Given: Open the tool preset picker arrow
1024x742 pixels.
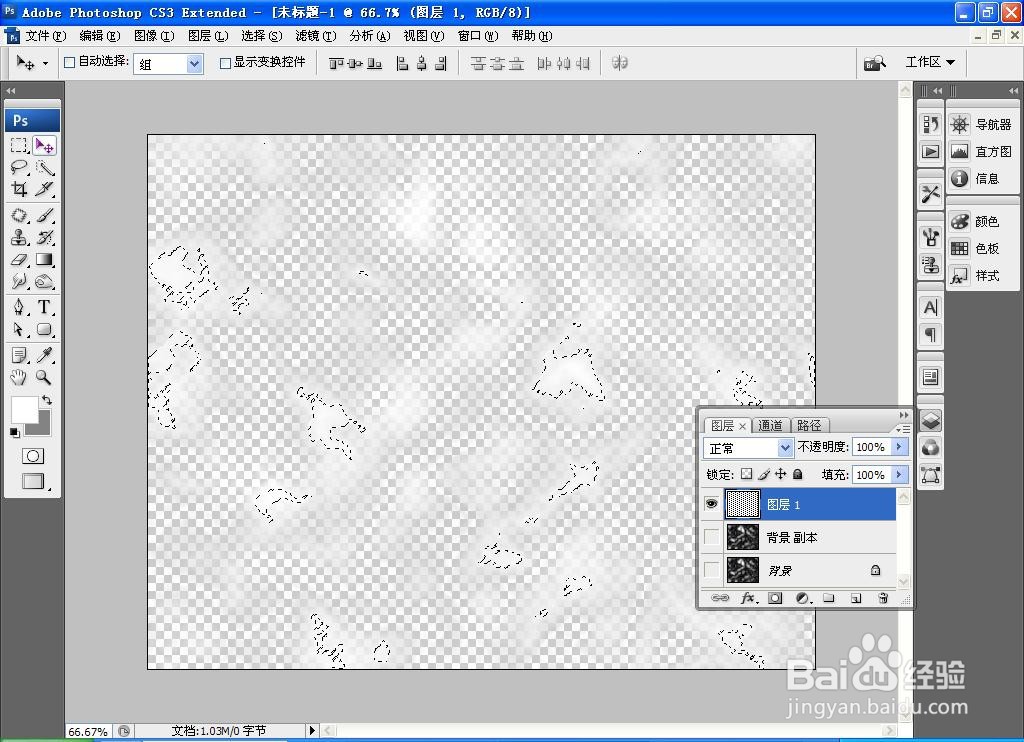Looking at the screenshot, I should point(45,63).
